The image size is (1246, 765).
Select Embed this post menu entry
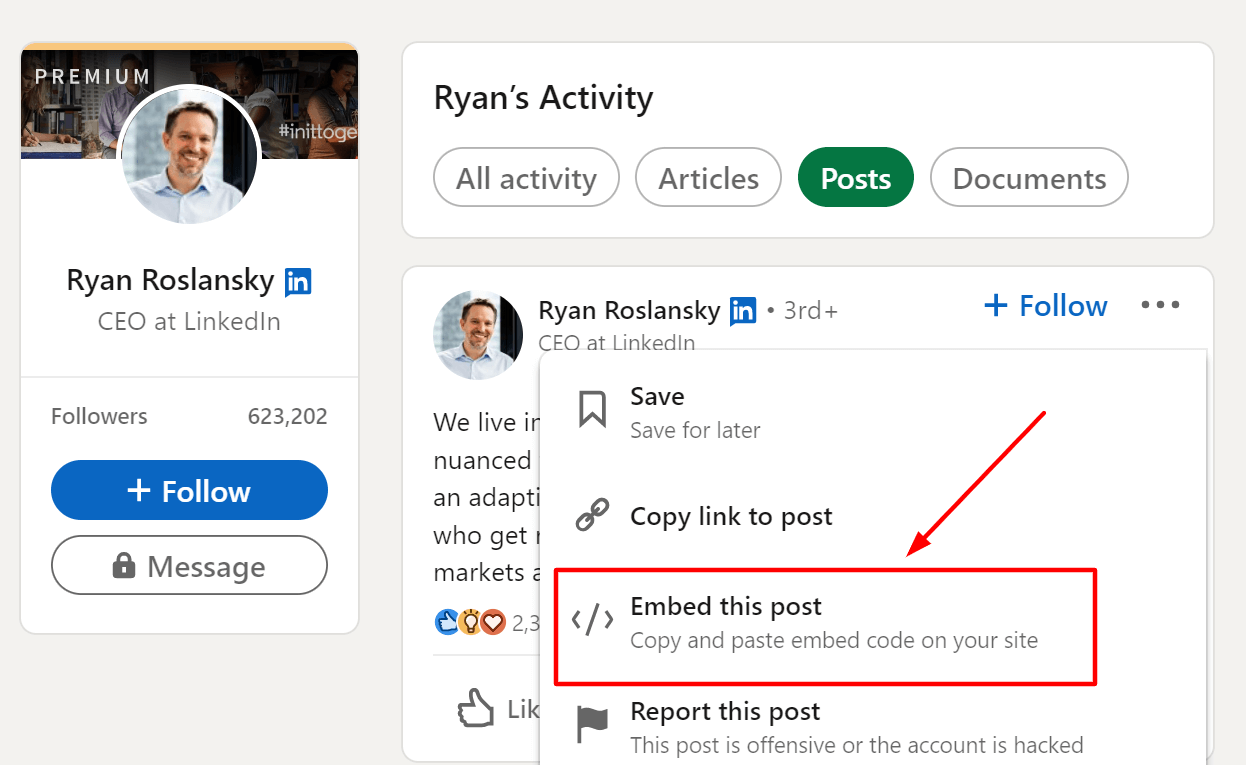click(x=726, y=606)
